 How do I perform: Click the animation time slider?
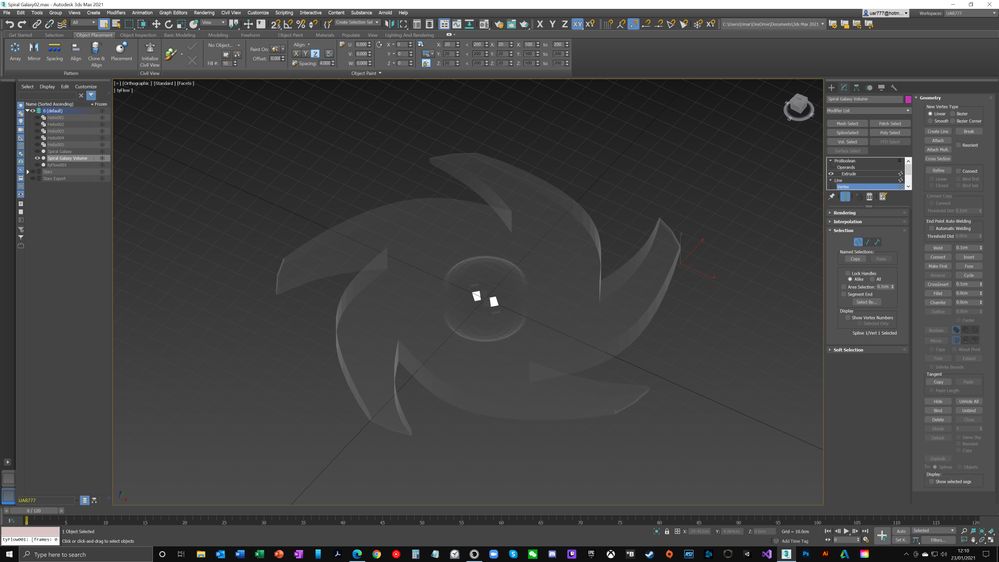(x=34, y=510)
